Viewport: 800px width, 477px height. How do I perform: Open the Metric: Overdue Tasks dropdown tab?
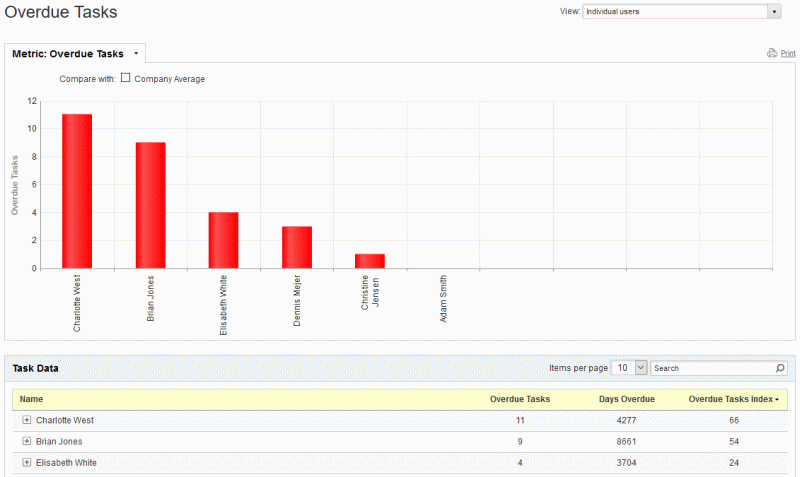pyautogui.click(x=75, y=54)
